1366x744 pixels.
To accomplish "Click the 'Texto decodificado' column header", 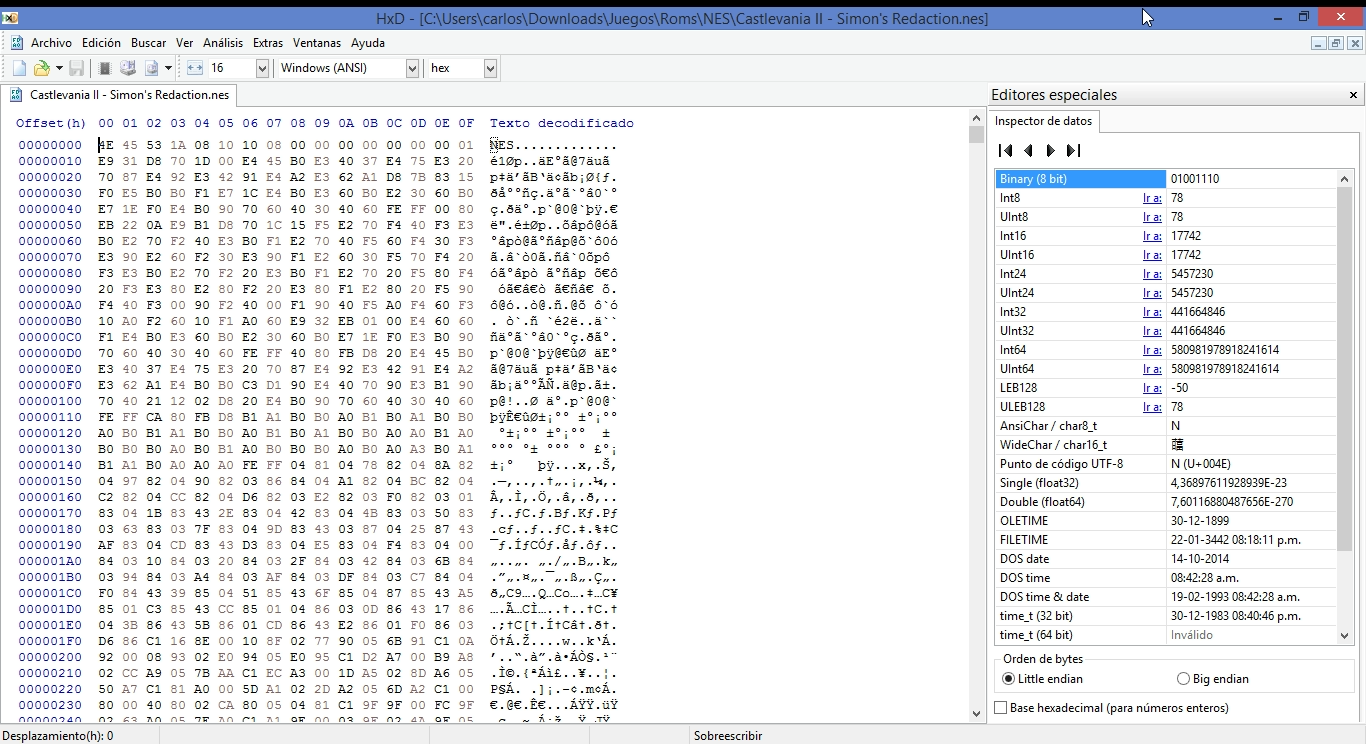I will (561, 123).
